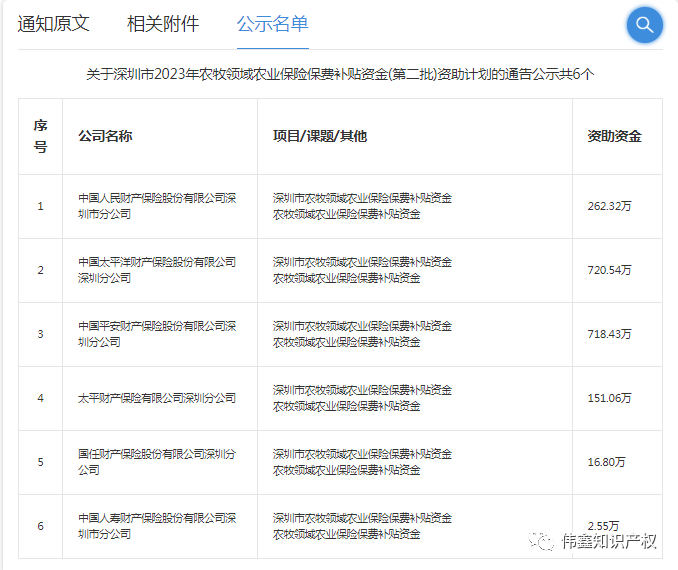The height and width of the screenshot is (570, 678).
Task: Click the project description in row 4
Action: point(362,398)
